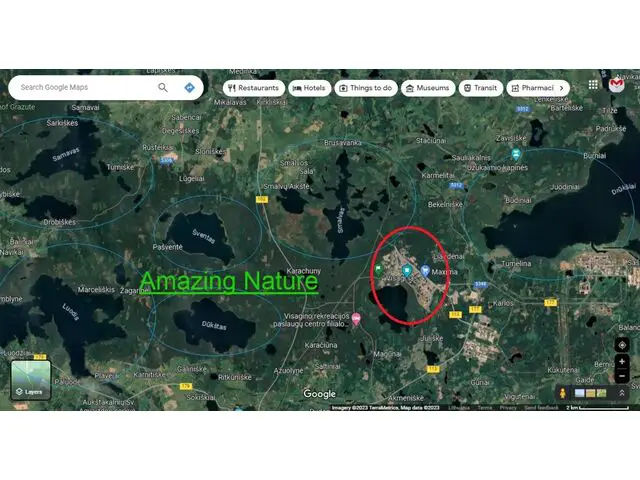
Task: Open the Google apps grid
Action: click(593, 84)
